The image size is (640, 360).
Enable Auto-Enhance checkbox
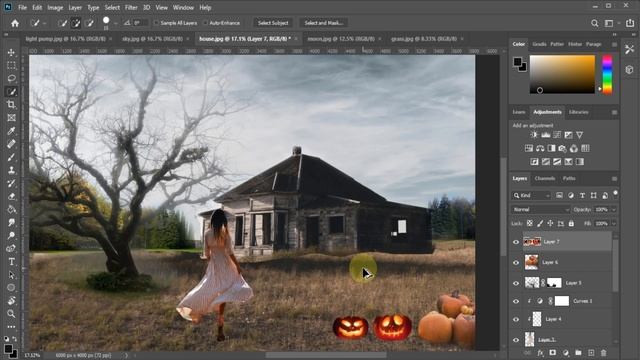(205, 23)
